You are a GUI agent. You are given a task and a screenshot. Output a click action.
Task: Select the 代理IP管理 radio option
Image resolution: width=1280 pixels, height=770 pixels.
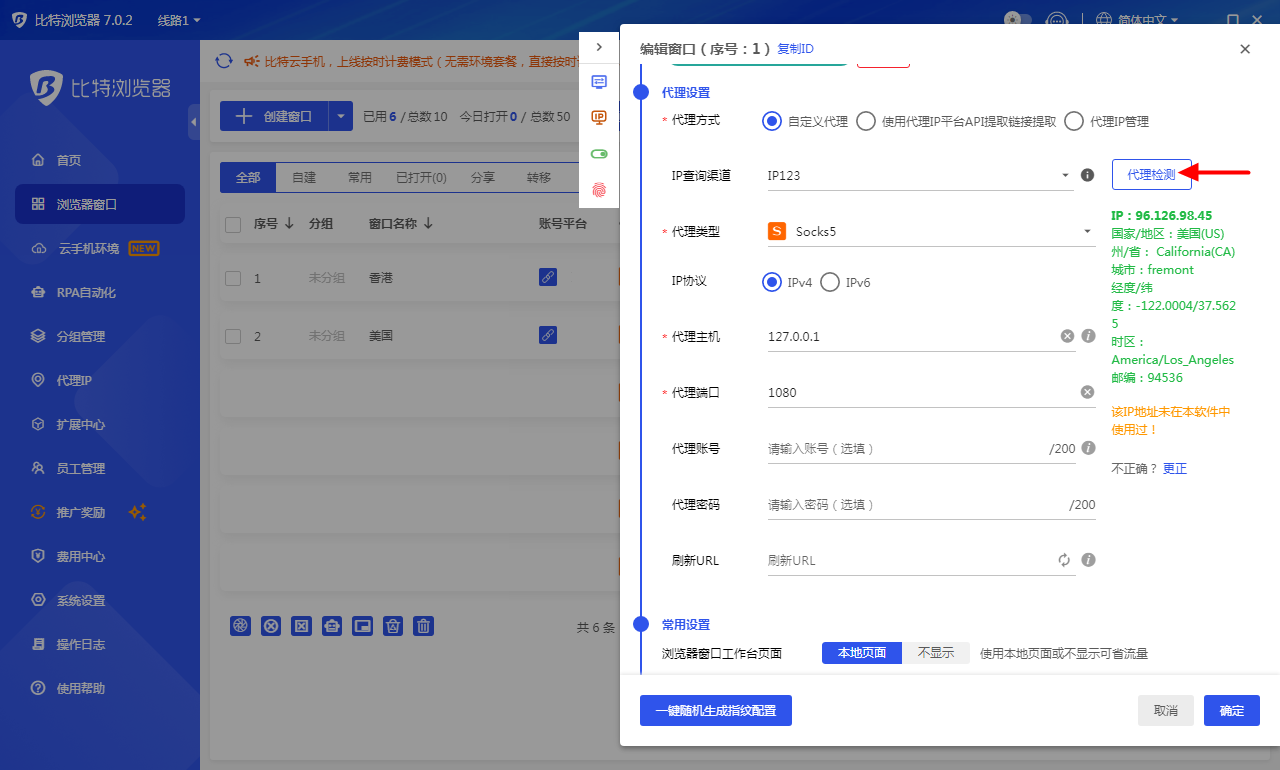coord(1074,121)
